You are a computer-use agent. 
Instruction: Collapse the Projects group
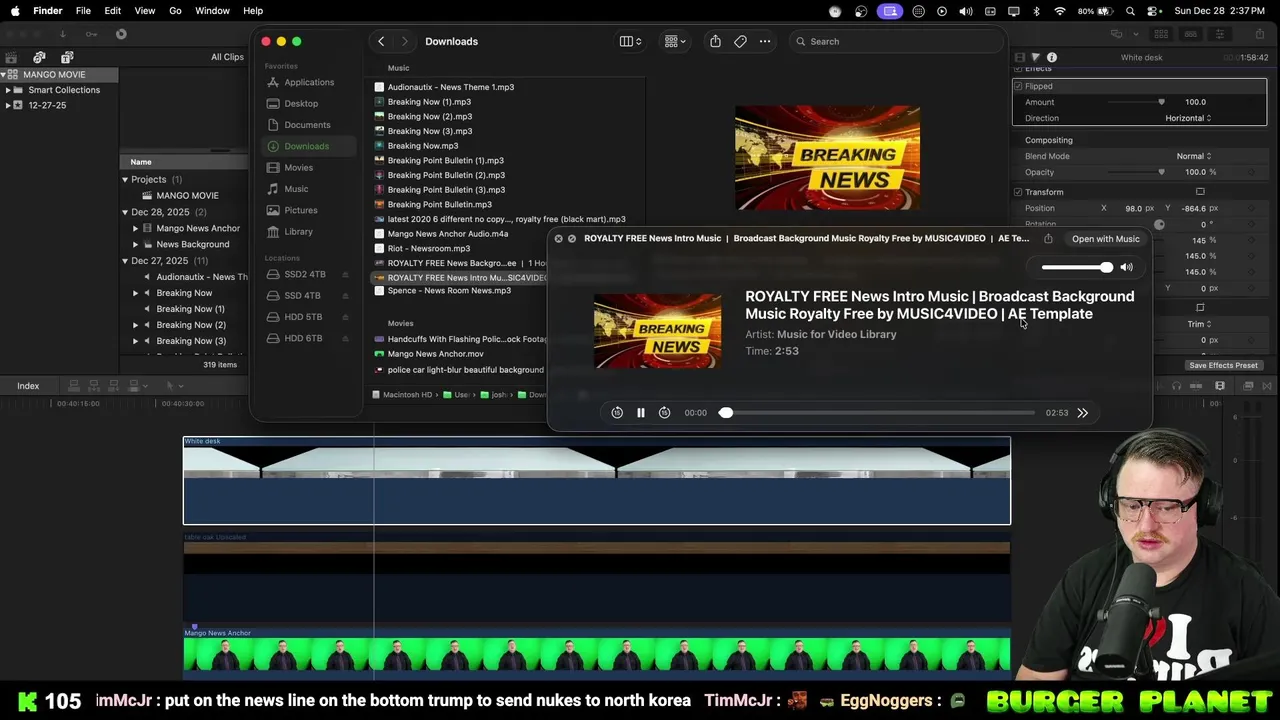pyautogui.click(x=125, y=180)
